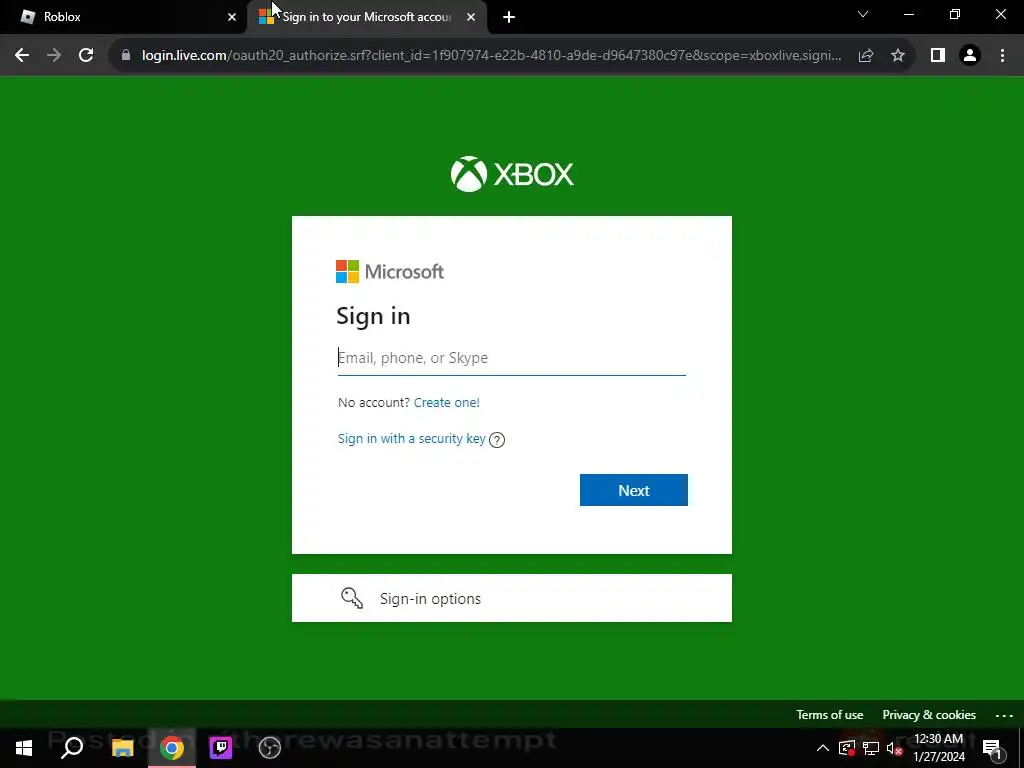
Task: Open Windows taskbar search
Action: (72, 748)
